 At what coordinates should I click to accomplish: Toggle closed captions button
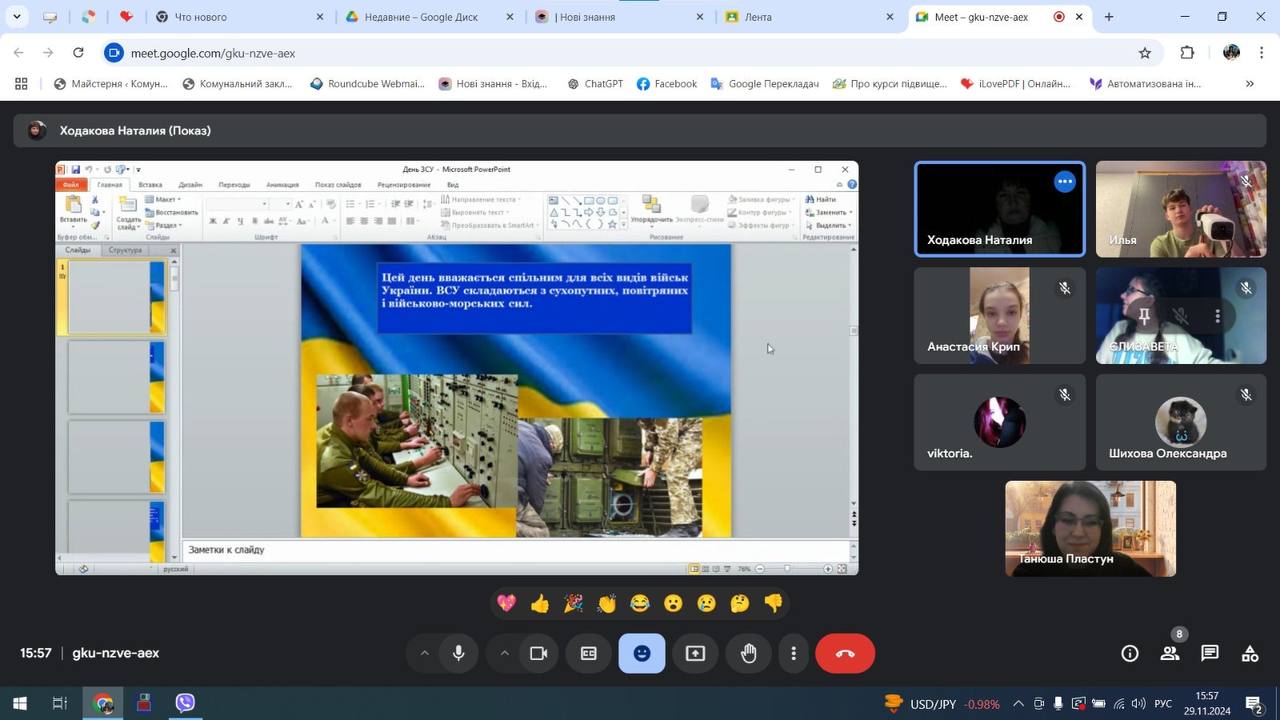589,653
